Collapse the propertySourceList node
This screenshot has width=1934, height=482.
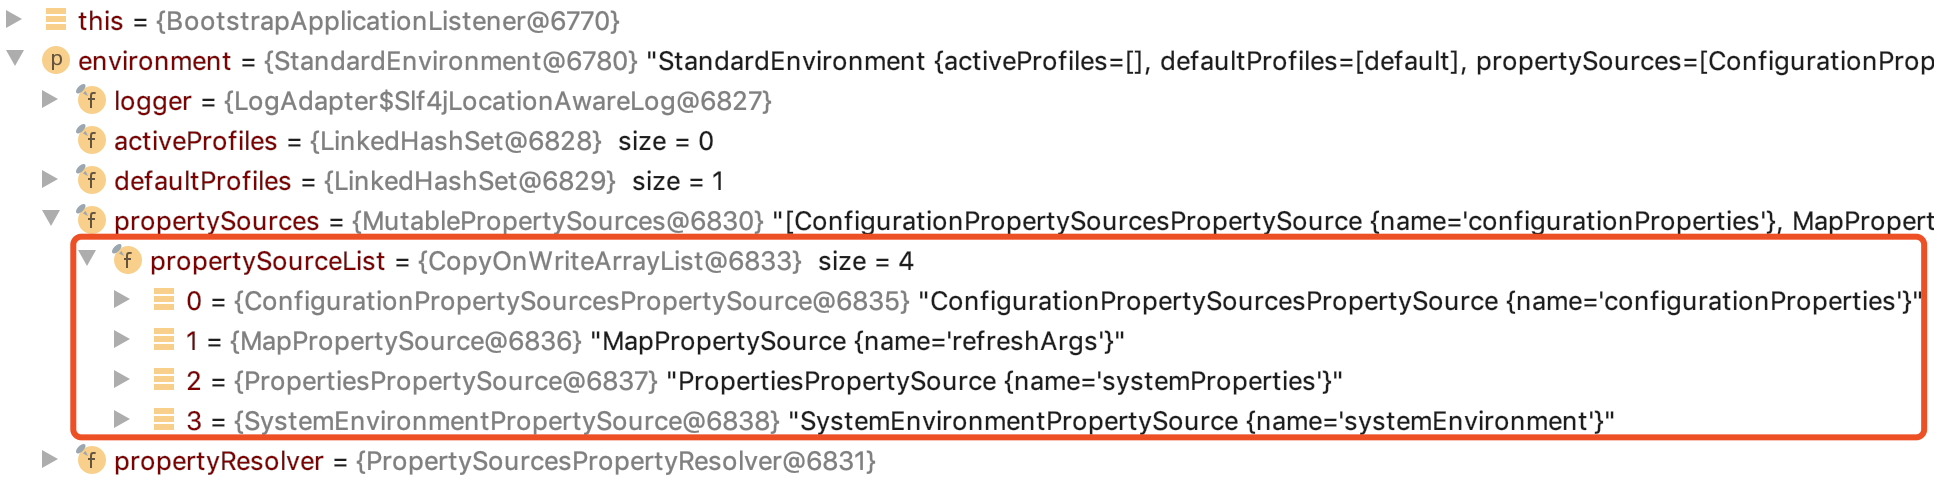pos(87,258)
